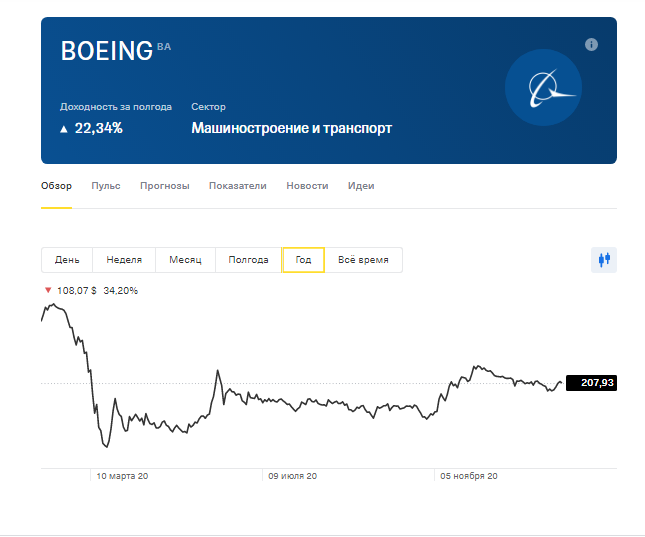The width and height of the screenshot is (645, 537).
Task: Click the info icon in the header
Action: 591,45
